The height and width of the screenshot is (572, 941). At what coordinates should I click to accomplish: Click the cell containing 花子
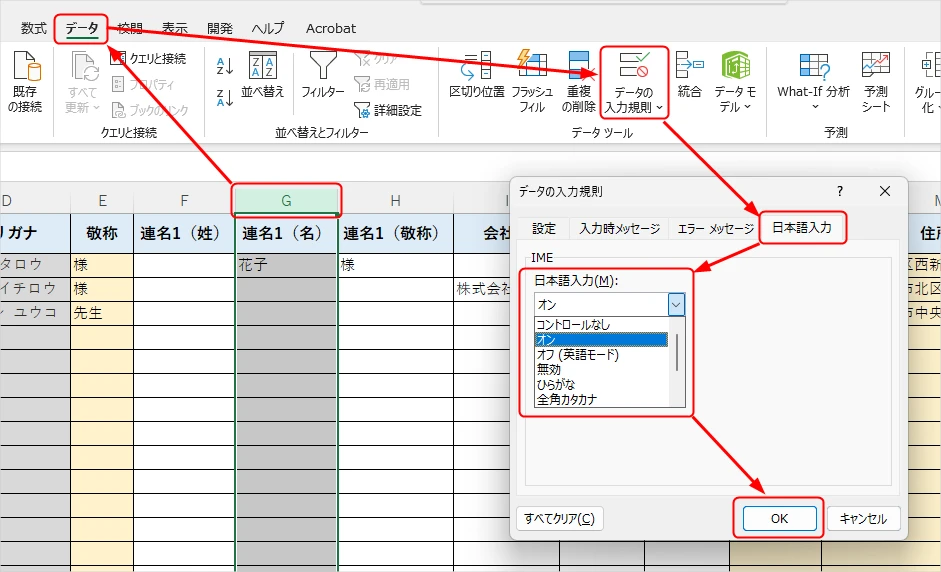tap(286, 265)
